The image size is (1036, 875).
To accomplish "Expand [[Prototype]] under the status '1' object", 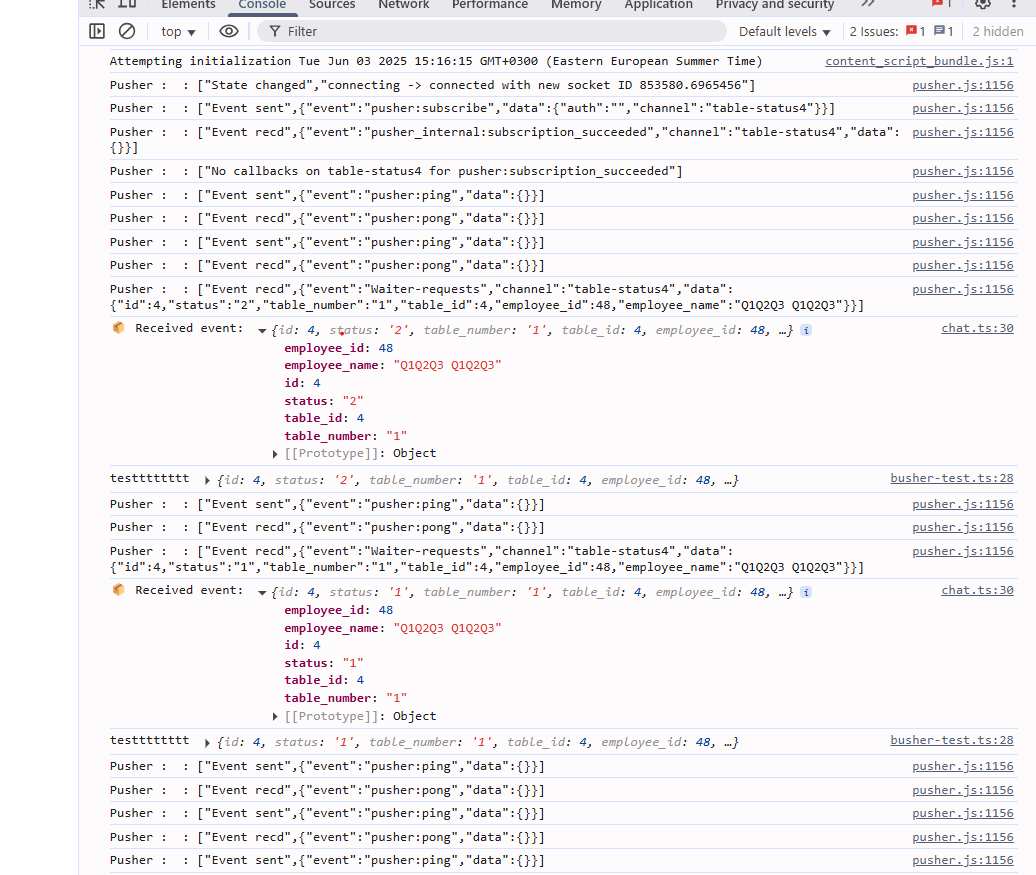I will [276, 716].
